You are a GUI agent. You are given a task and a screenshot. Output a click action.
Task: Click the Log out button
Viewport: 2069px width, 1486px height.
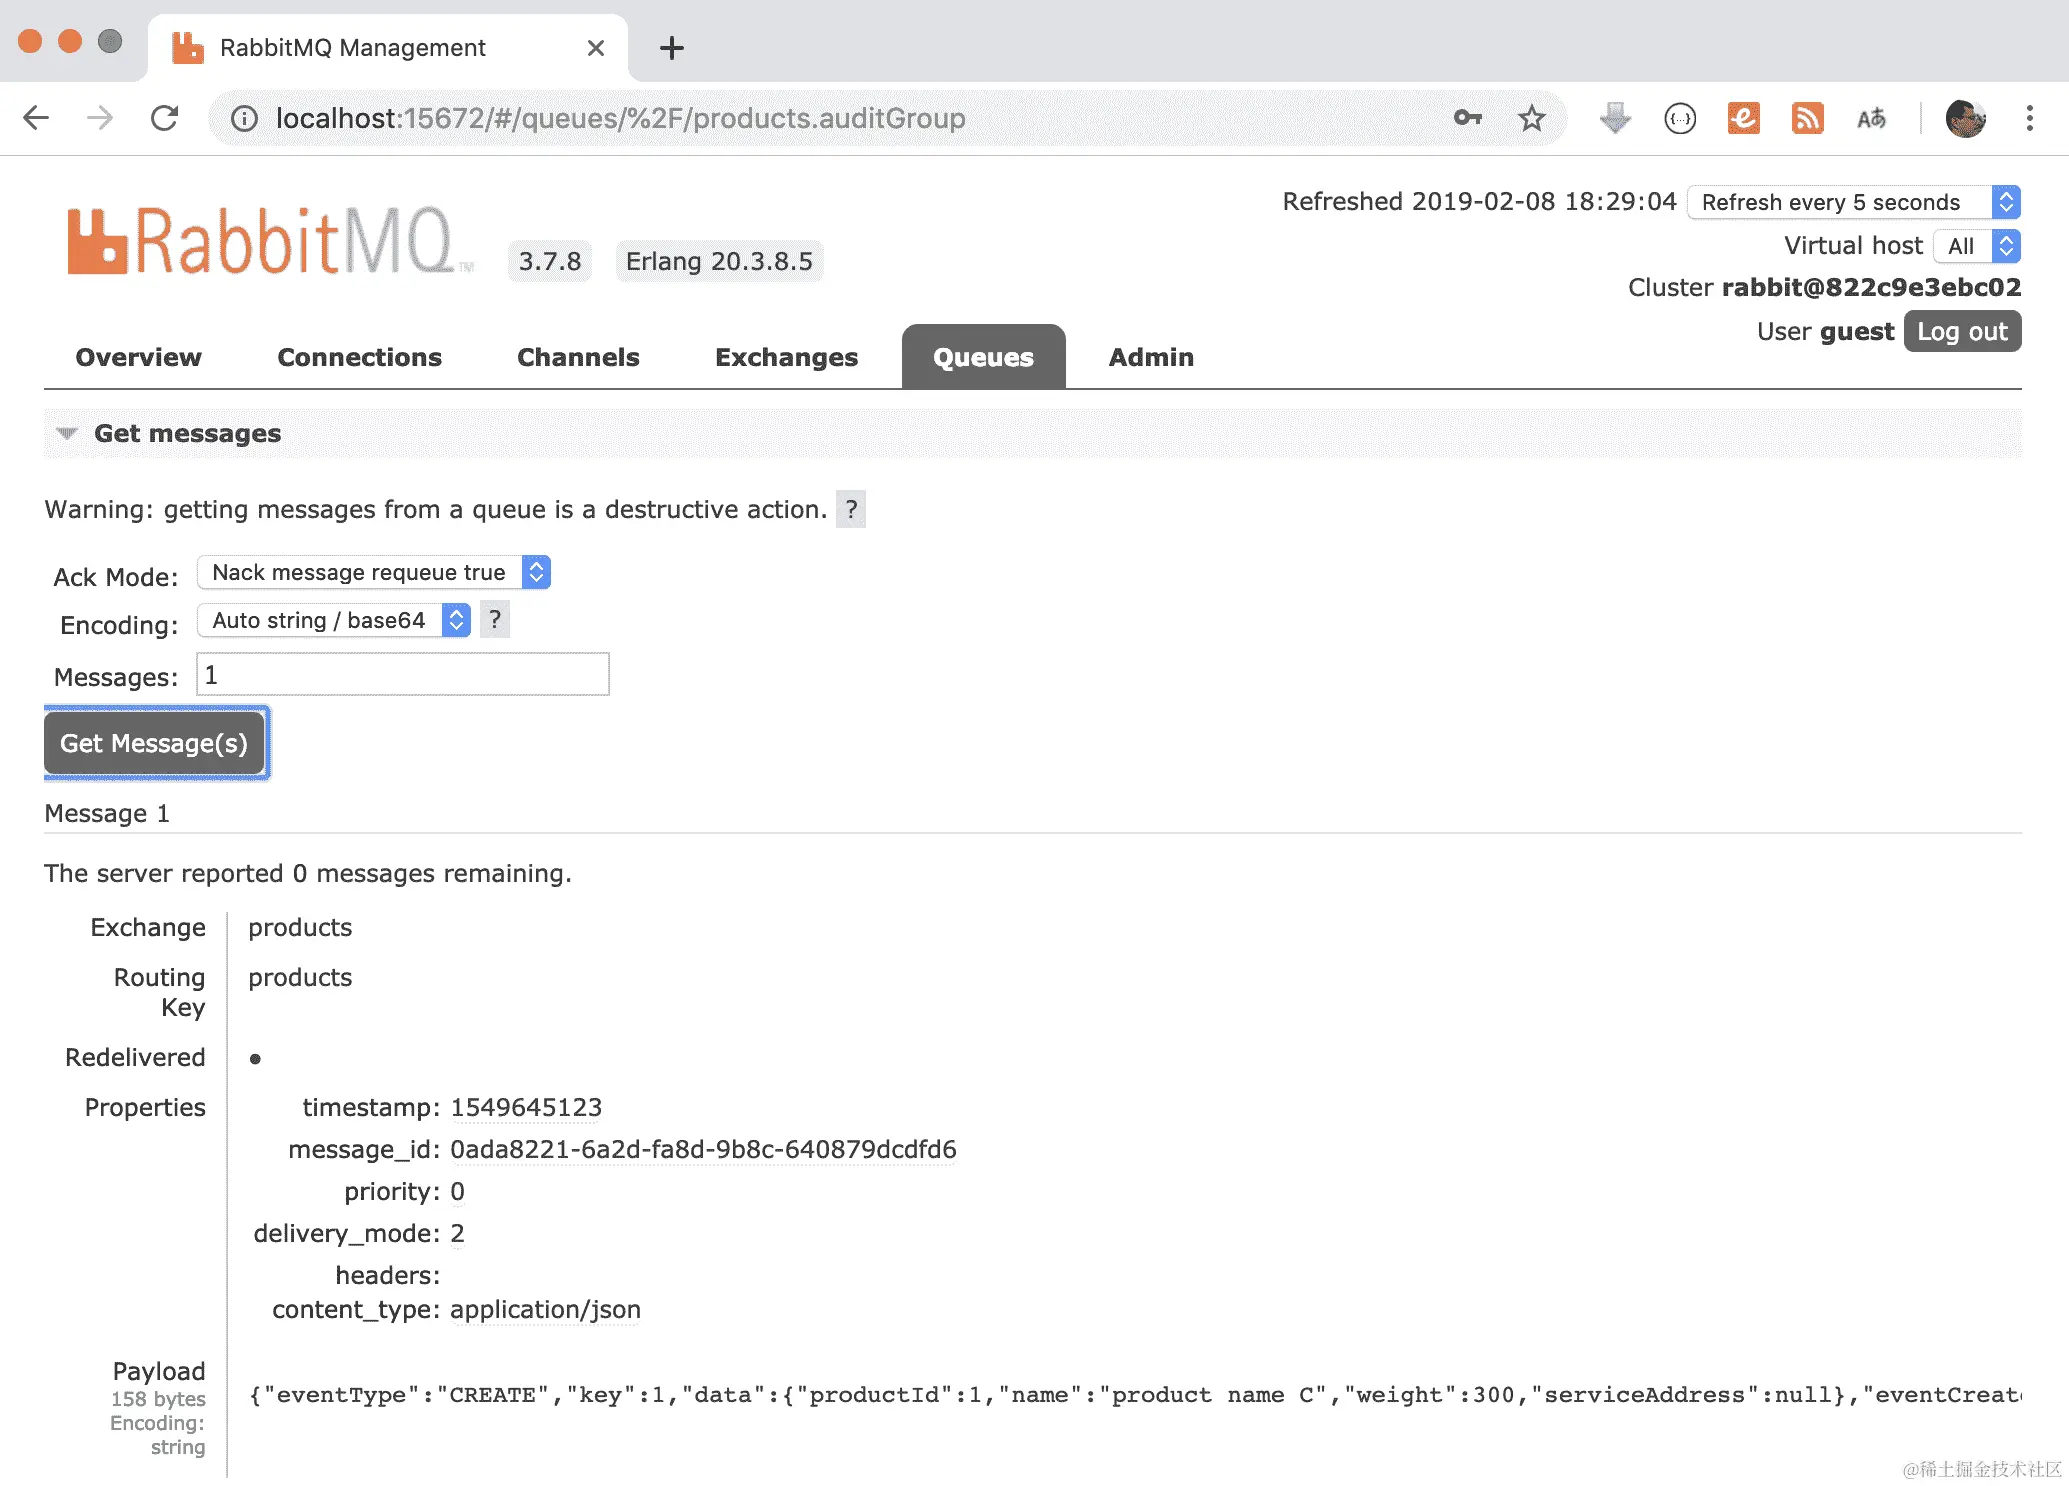1962,331
